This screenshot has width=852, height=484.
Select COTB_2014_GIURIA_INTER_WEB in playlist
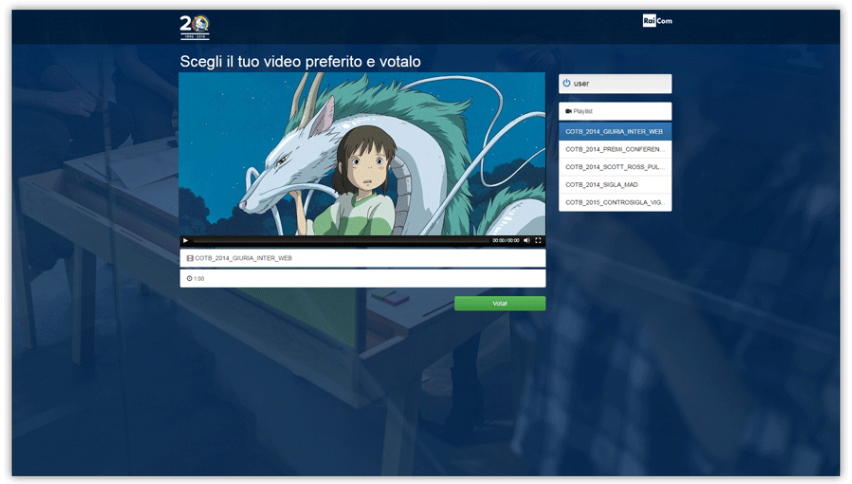click(615, 131)
